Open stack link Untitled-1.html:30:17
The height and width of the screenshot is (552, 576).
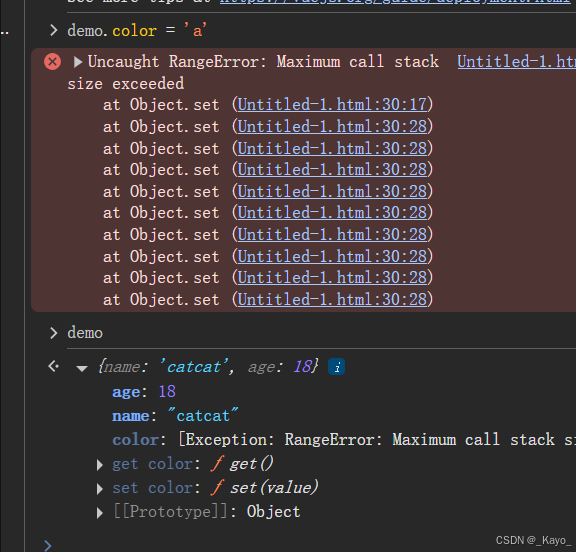332,105
